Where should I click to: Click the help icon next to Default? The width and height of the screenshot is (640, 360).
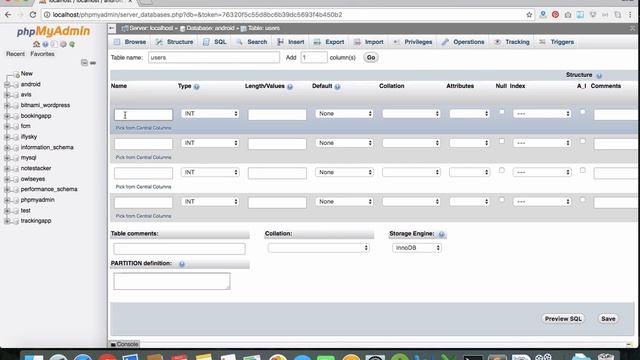[337, 87]
